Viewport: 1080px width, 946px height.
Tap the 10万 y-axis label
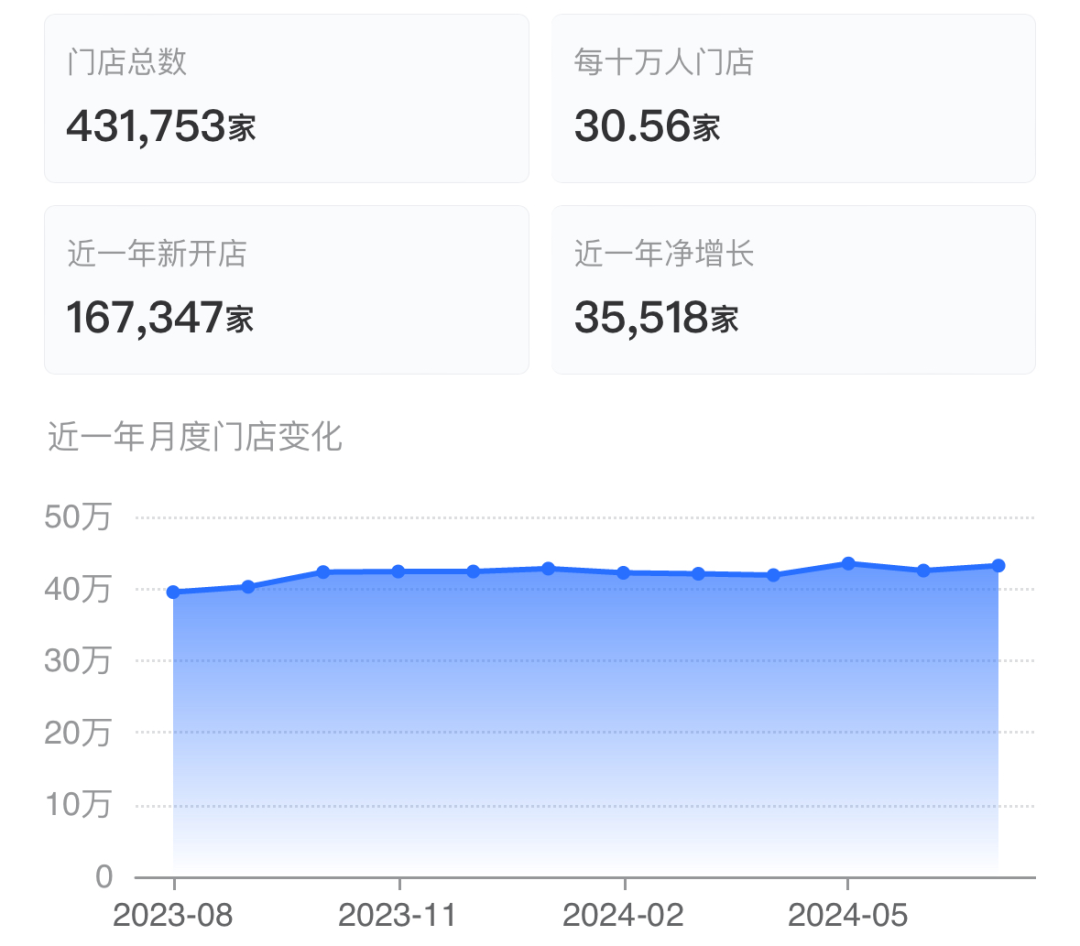point(77,805)
